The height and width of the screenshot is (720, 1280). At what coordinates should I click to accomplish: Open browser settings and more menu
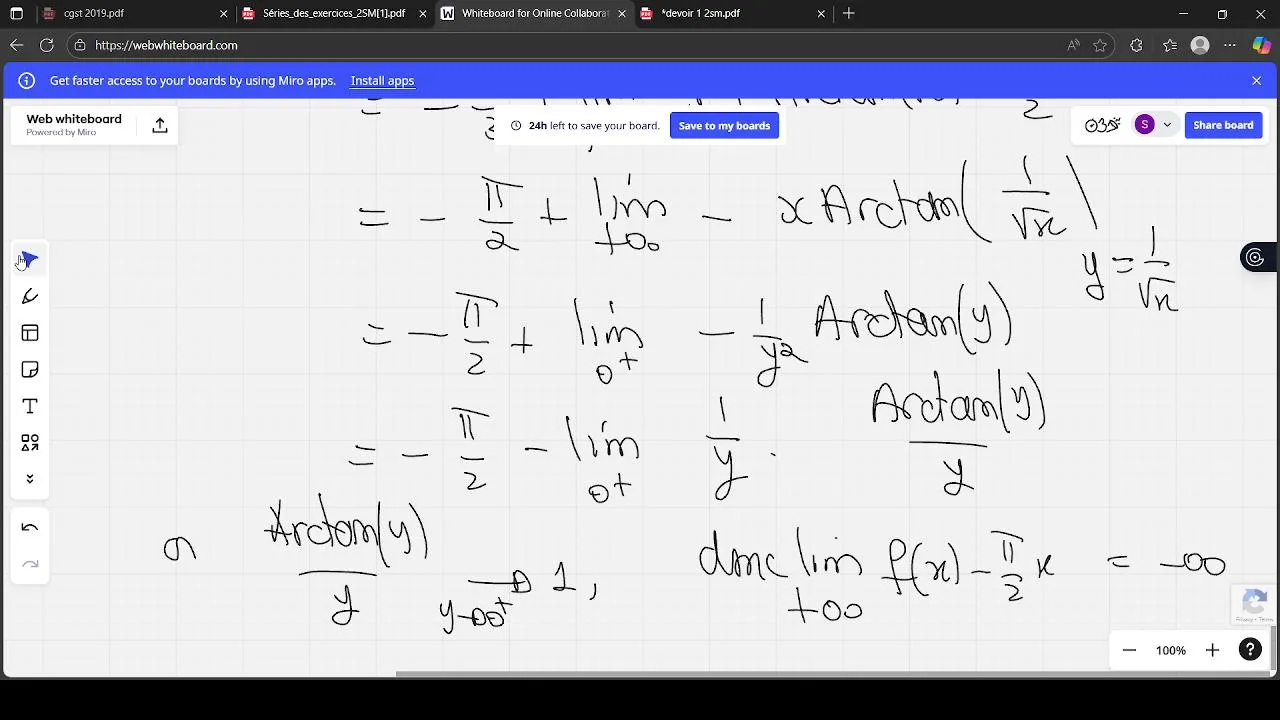tap(1230, 45)
